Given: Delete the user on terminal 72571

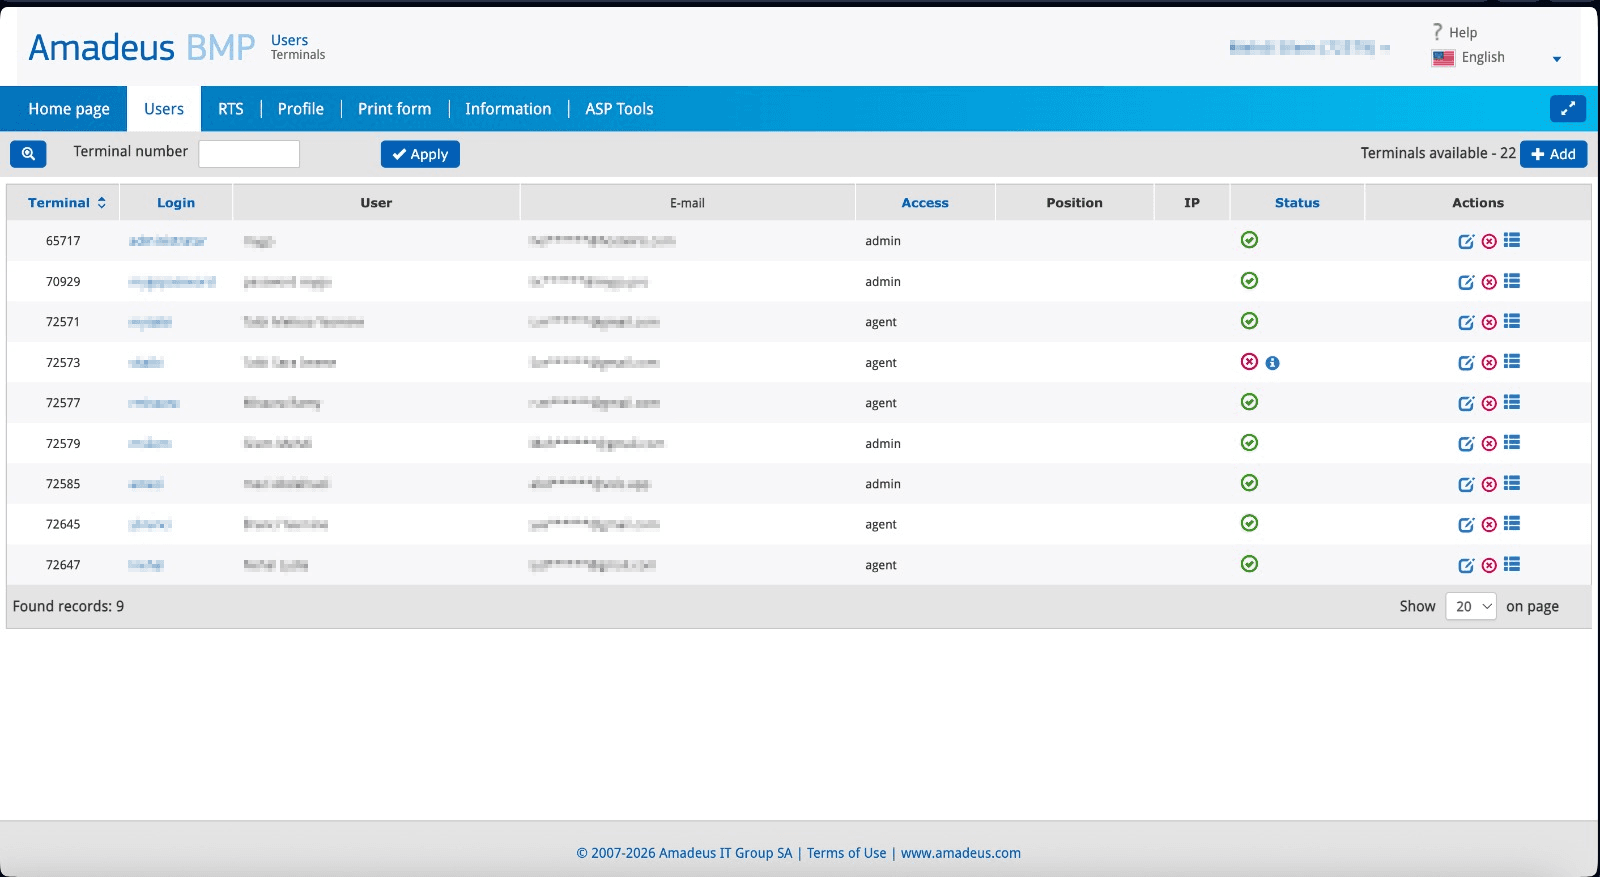Looking at the screenshot, I should [1489, 322].
